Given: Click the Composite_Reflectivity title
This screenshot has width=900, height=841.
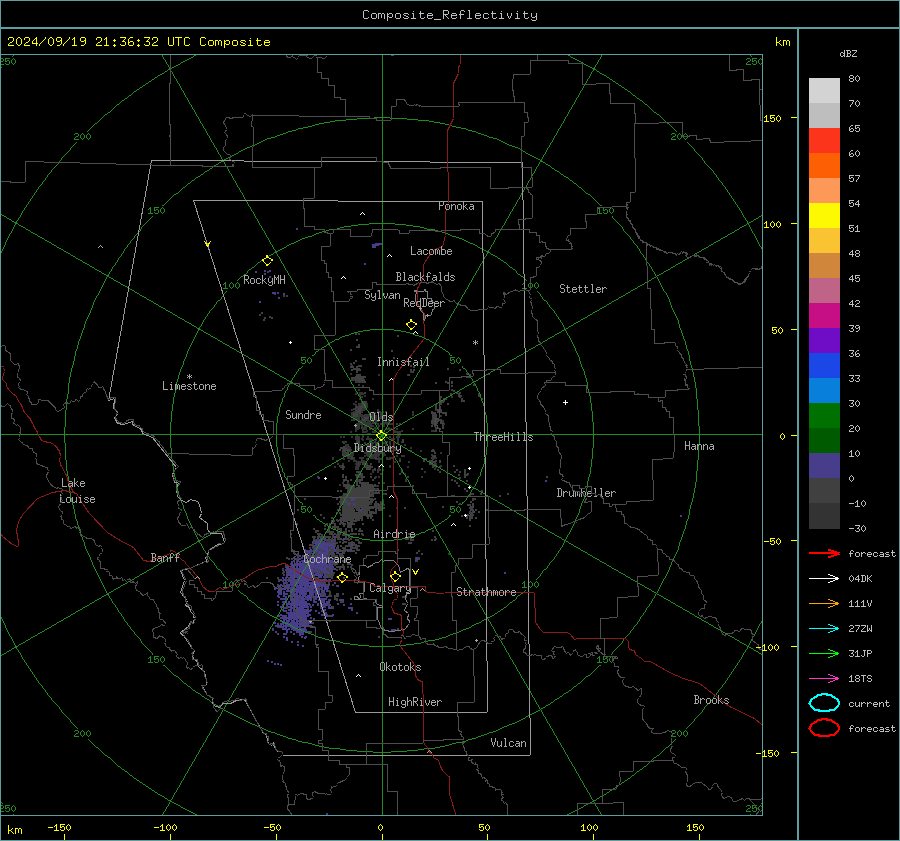Looking at the screenshot, I should [450, 15].
